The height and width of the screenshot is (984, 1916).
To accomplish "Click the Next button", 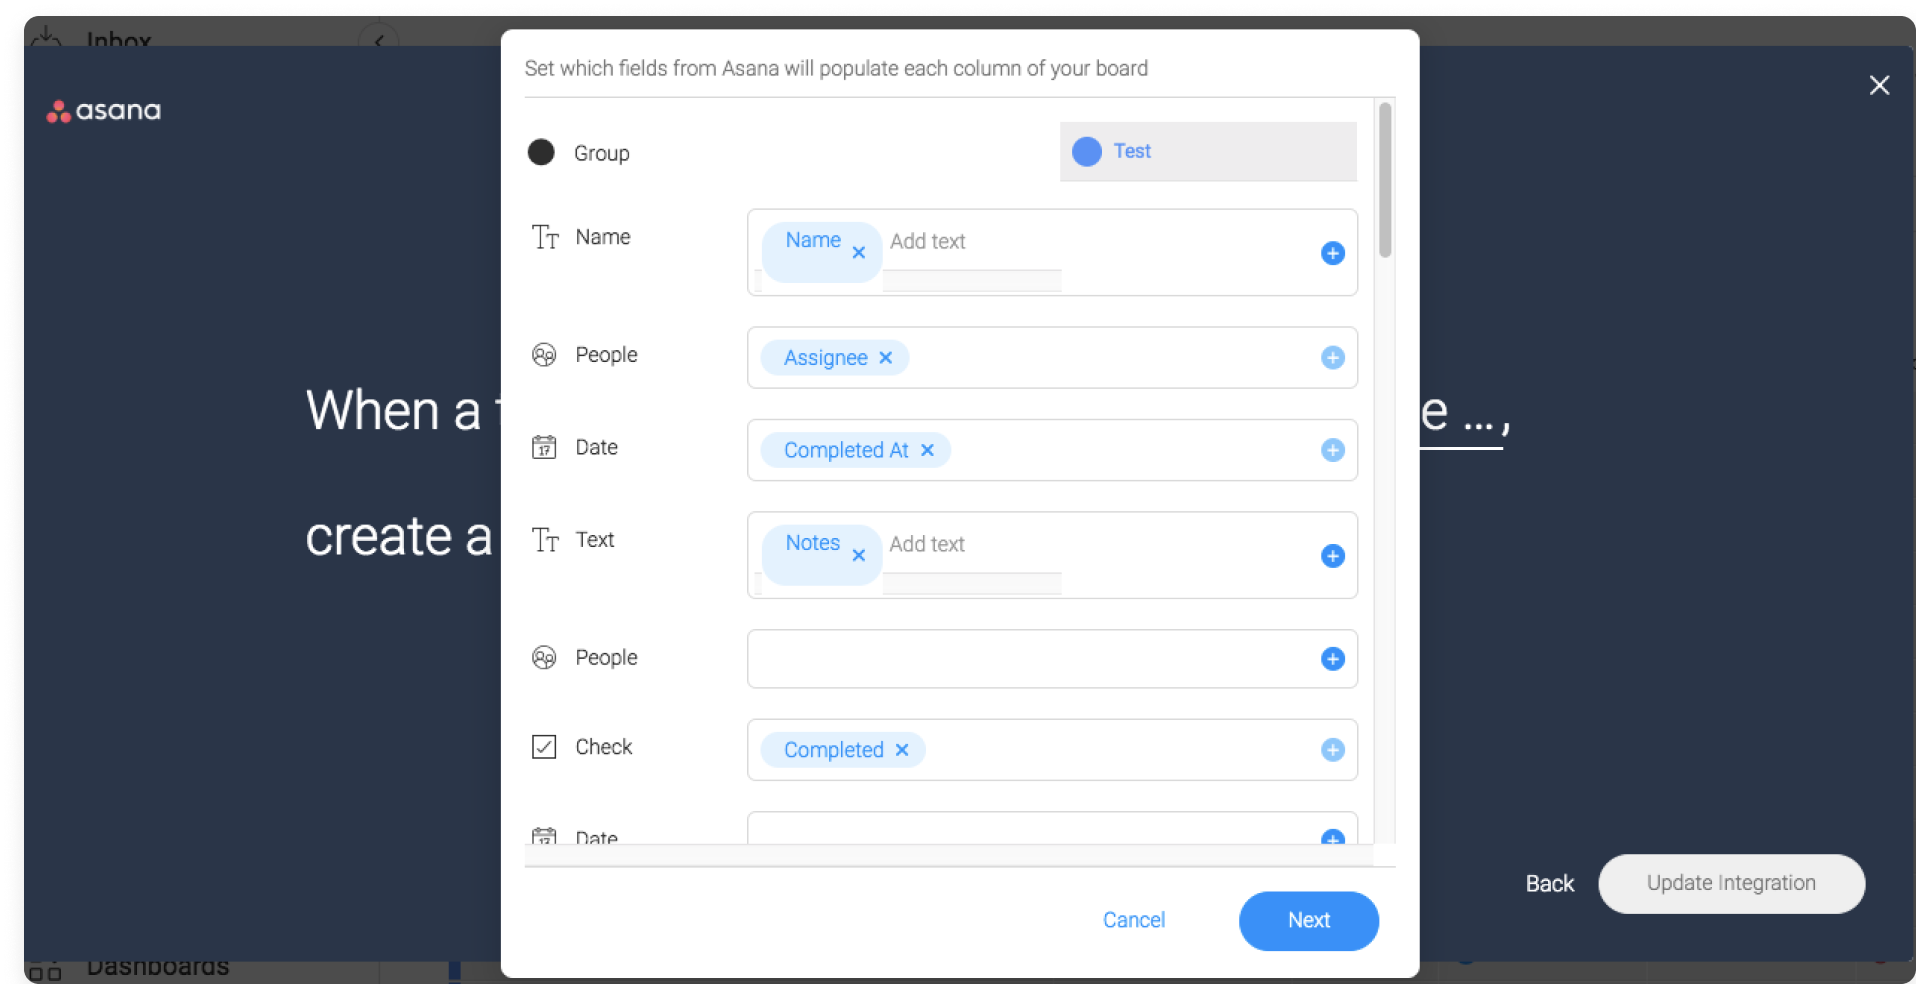I will pos(1308,920).
